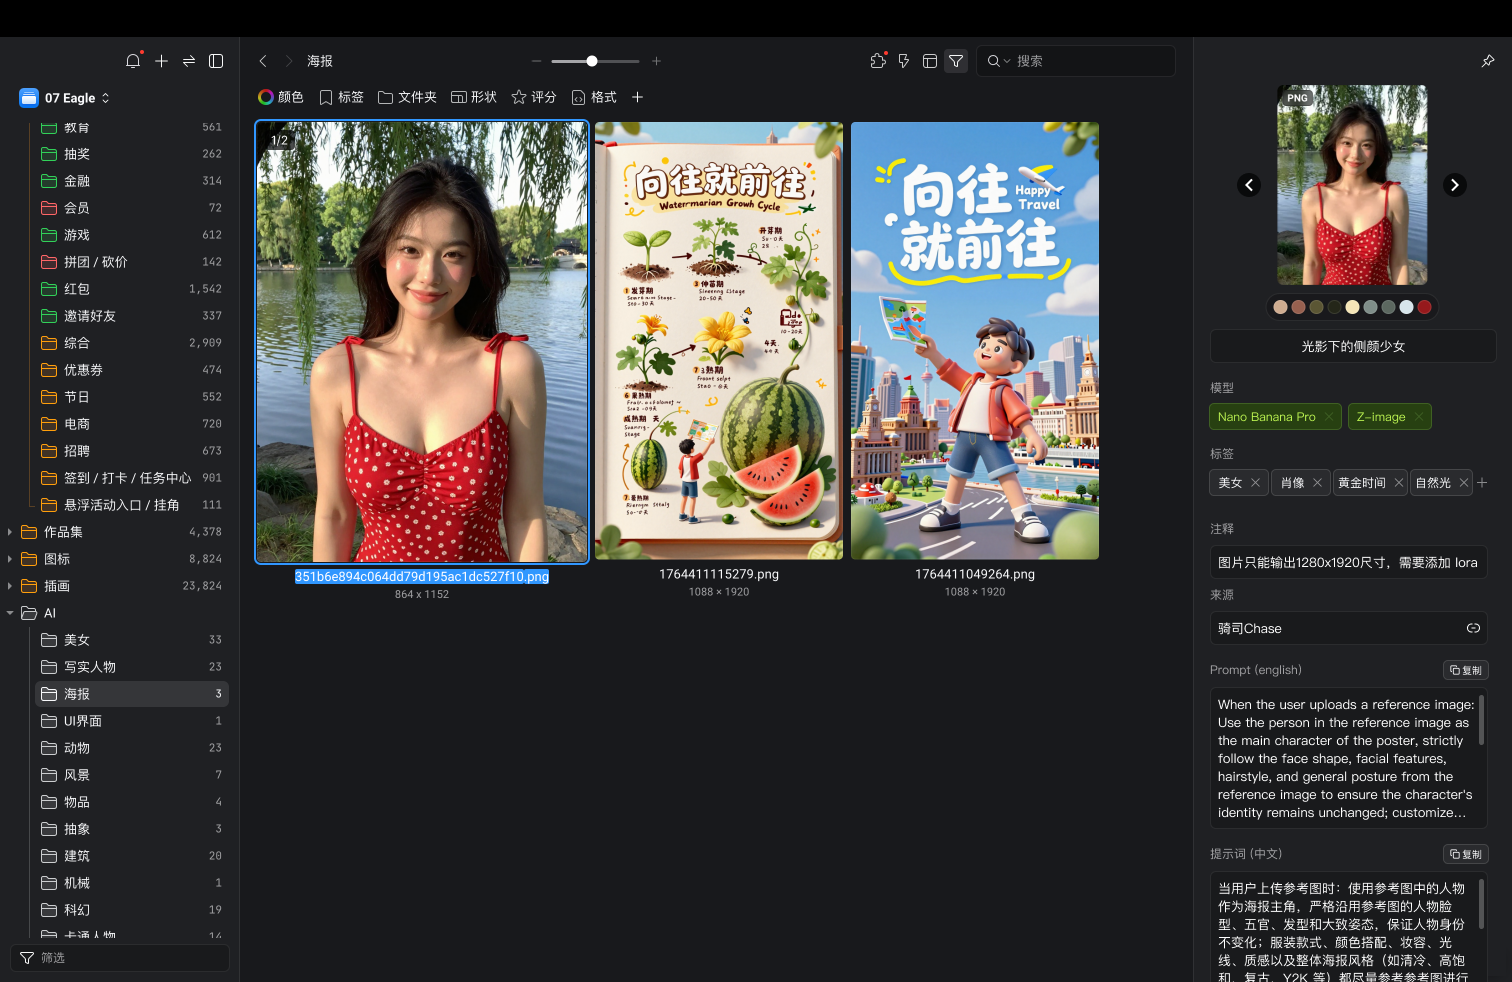Image resolution: width=1512 pixels, height=982 pixels.
Task: Open the 格式 format filter
Action: (594, 97)
